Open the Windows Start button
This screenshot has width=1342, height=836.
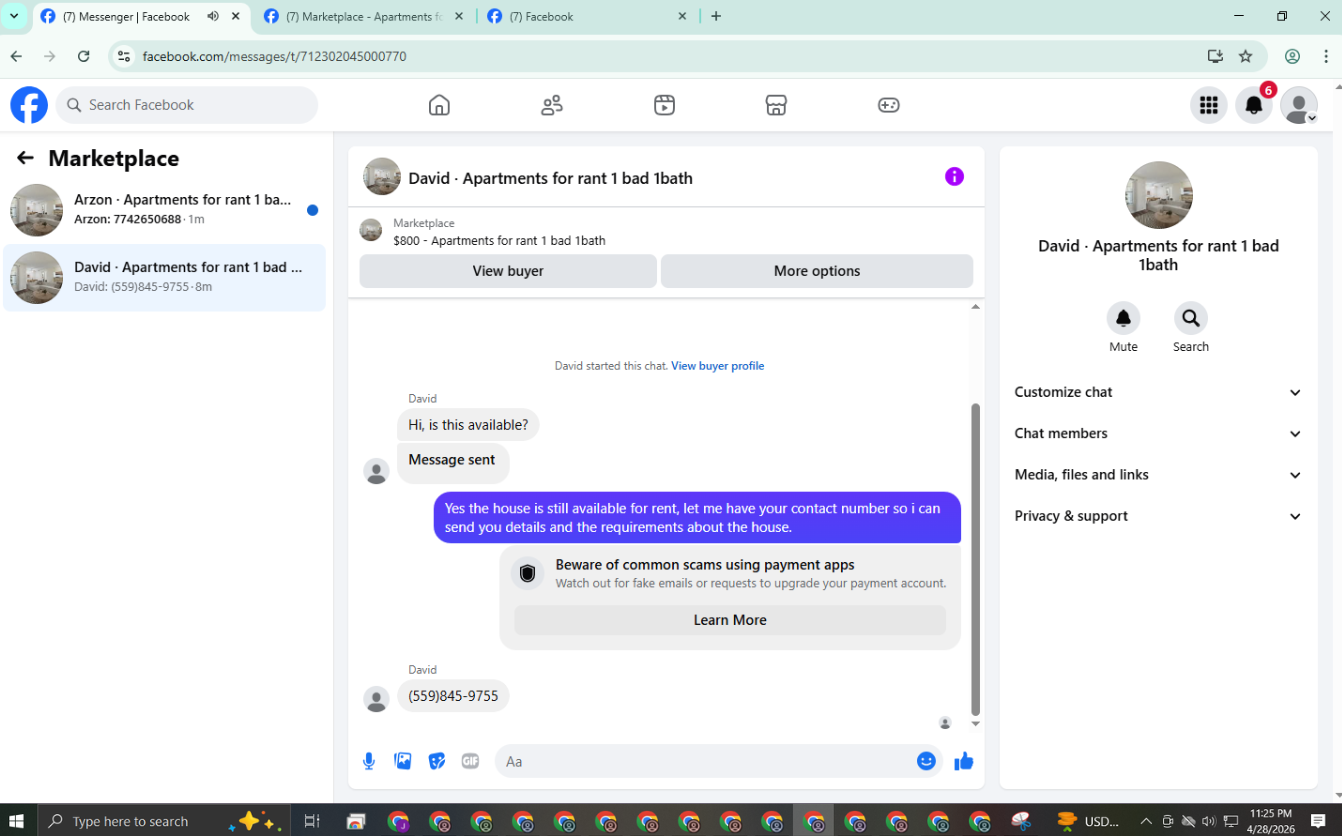coord(17,821)
